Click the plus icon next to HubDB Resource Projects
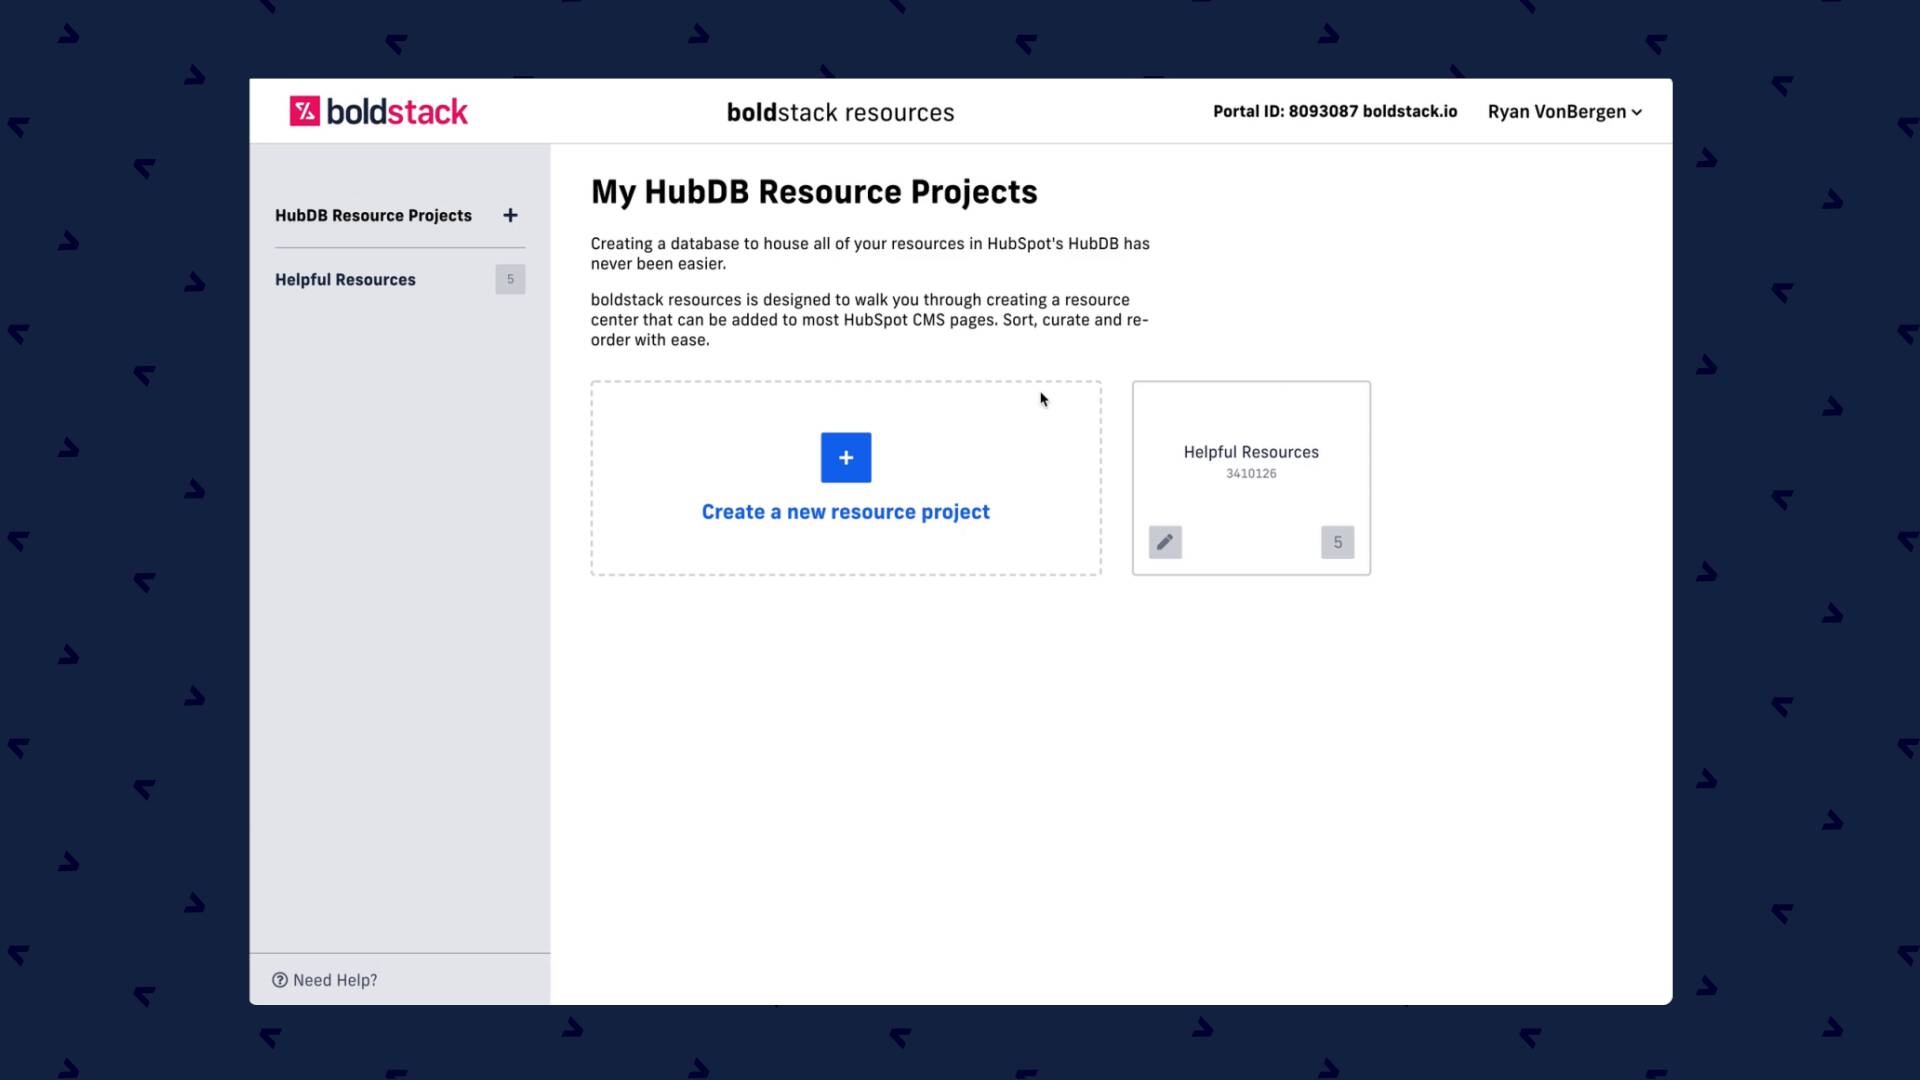The width and height of the screenshot is (1920, 1080). coord(510,215)
